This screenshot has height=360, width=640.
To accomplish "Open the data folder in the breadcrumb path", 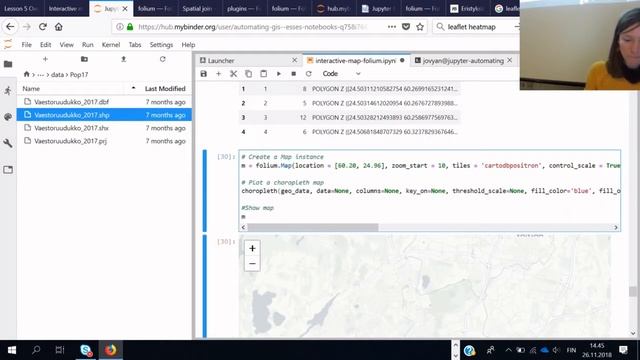I will (x=57, y=75).
